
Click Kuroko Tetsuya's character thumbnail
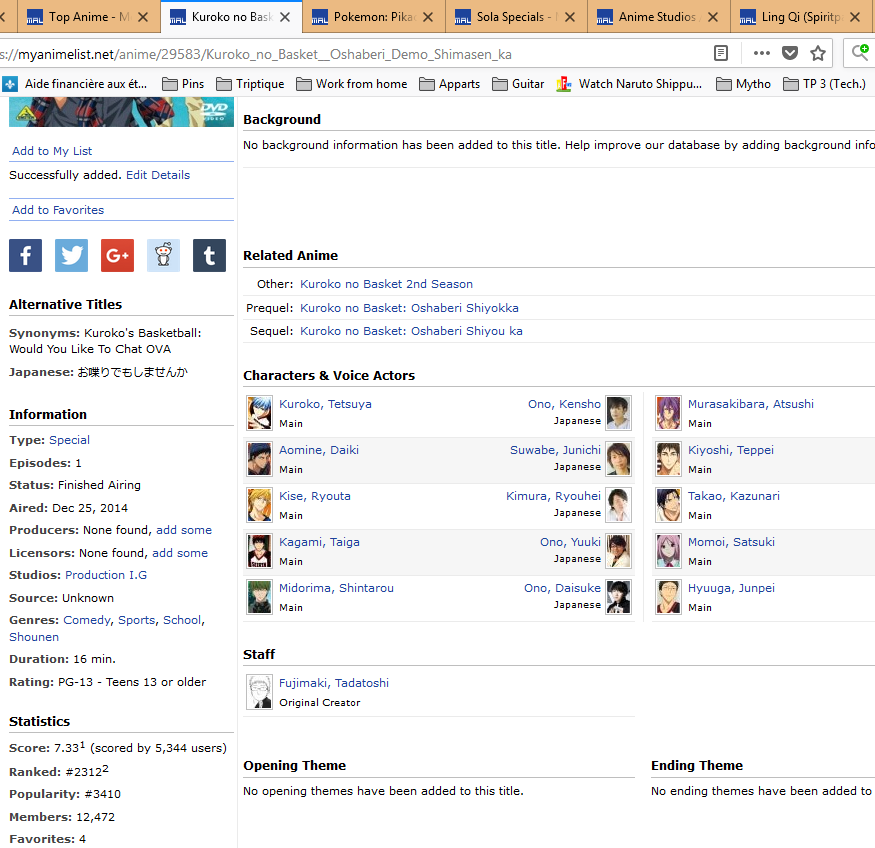click(x=259, y=412)
